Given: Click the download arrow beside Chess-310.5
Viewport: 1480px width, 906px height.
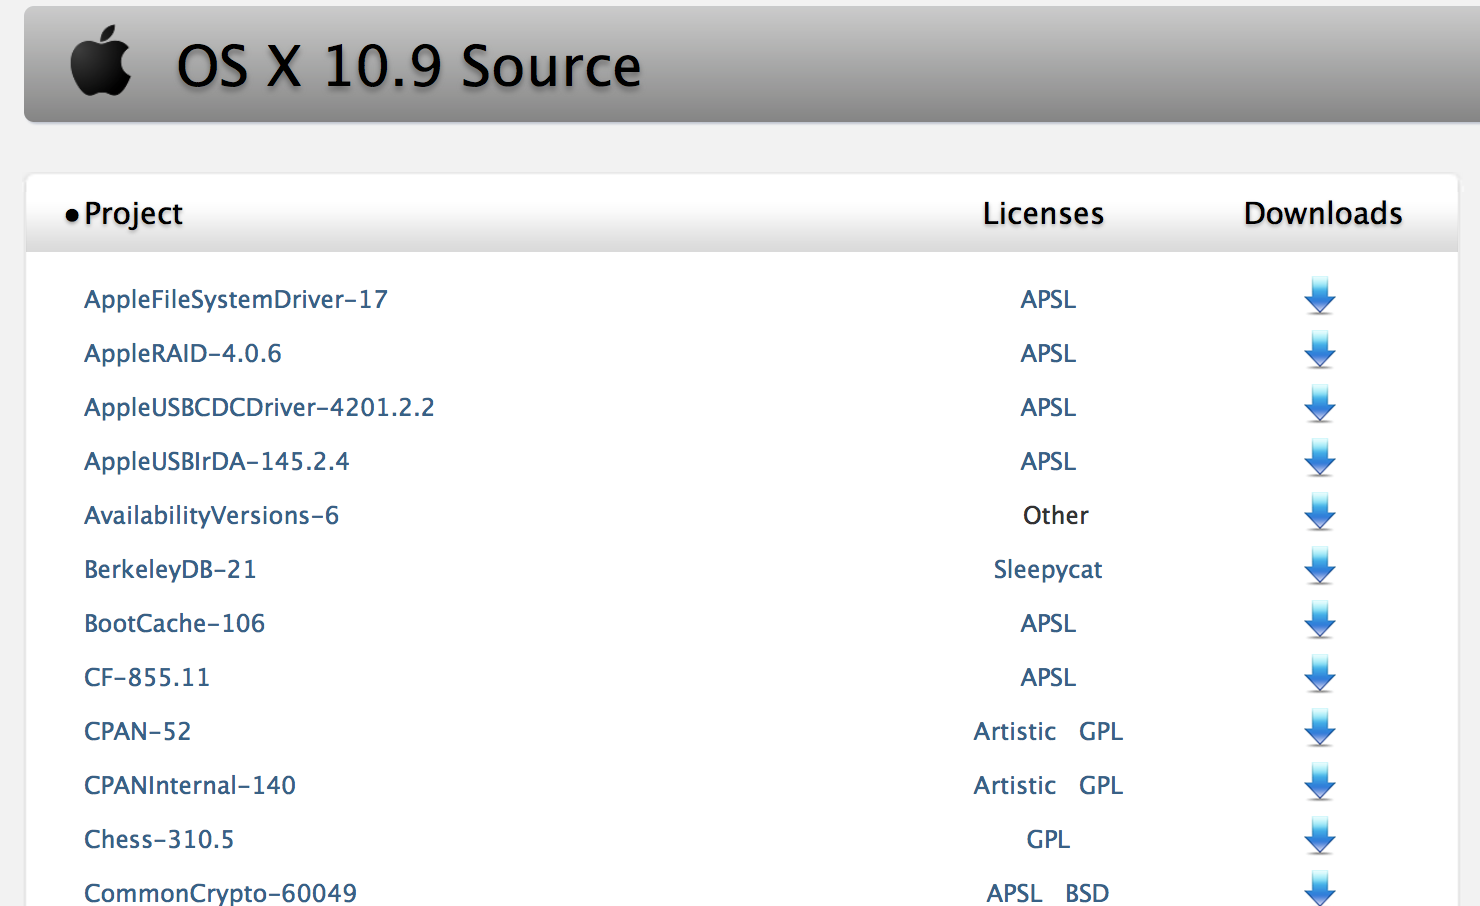Looking at the screenshot, I should click(x=1319, y=838).
